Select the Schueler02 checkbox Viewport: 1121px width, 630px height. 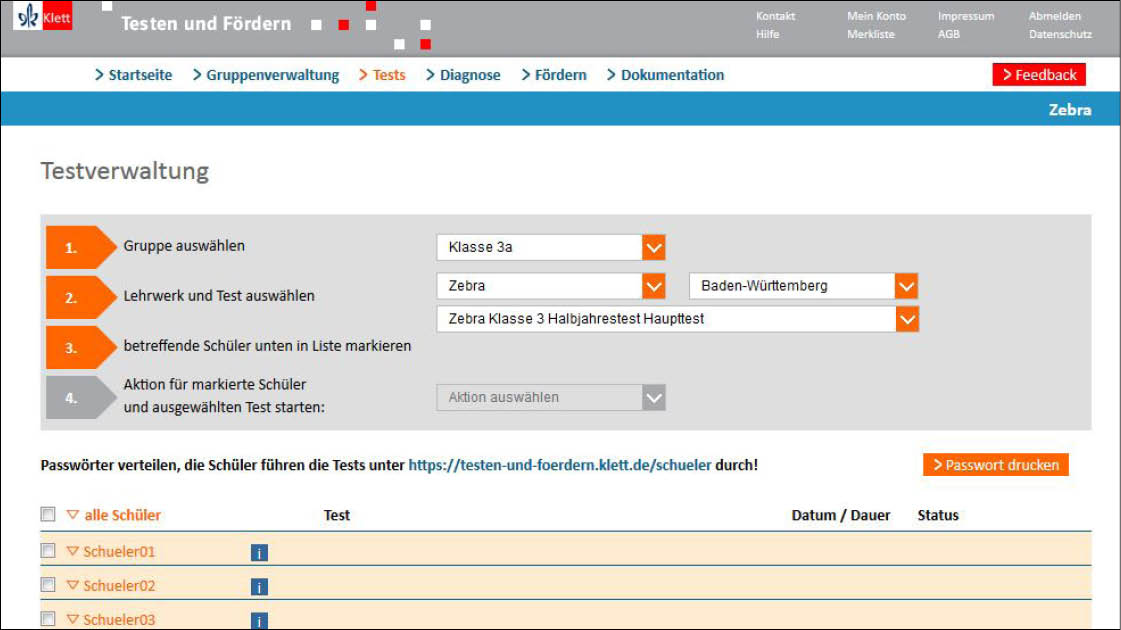(x=48, y=585)
